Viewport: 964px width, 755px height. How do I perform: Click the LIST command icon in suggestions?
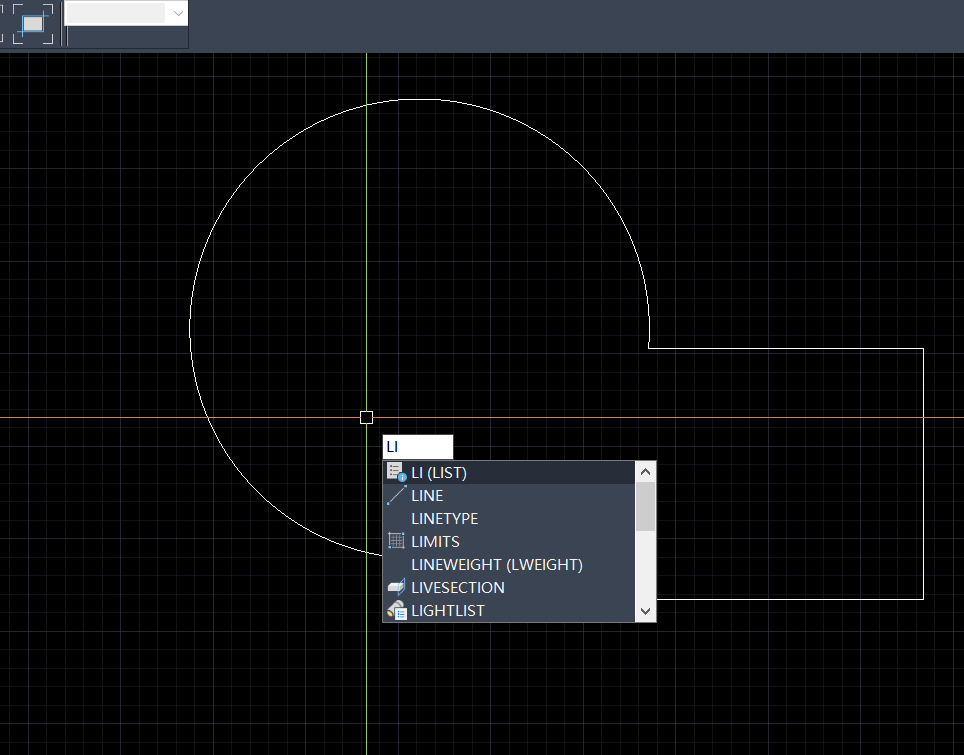tap(396, 472)
